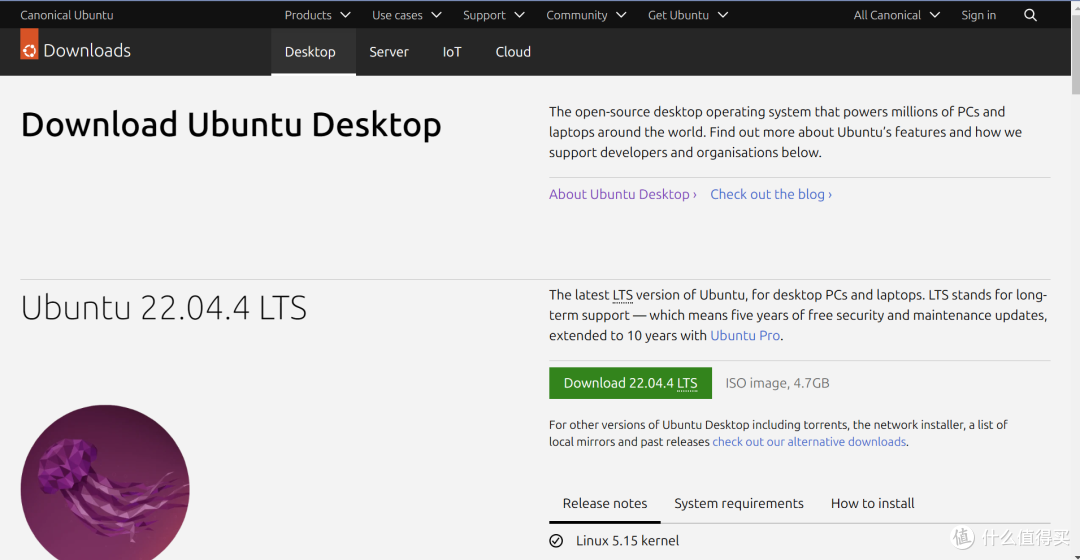Open the System requirements tab
The height and width of the screenshot is (560, 1080).
[x=738, y=504]
